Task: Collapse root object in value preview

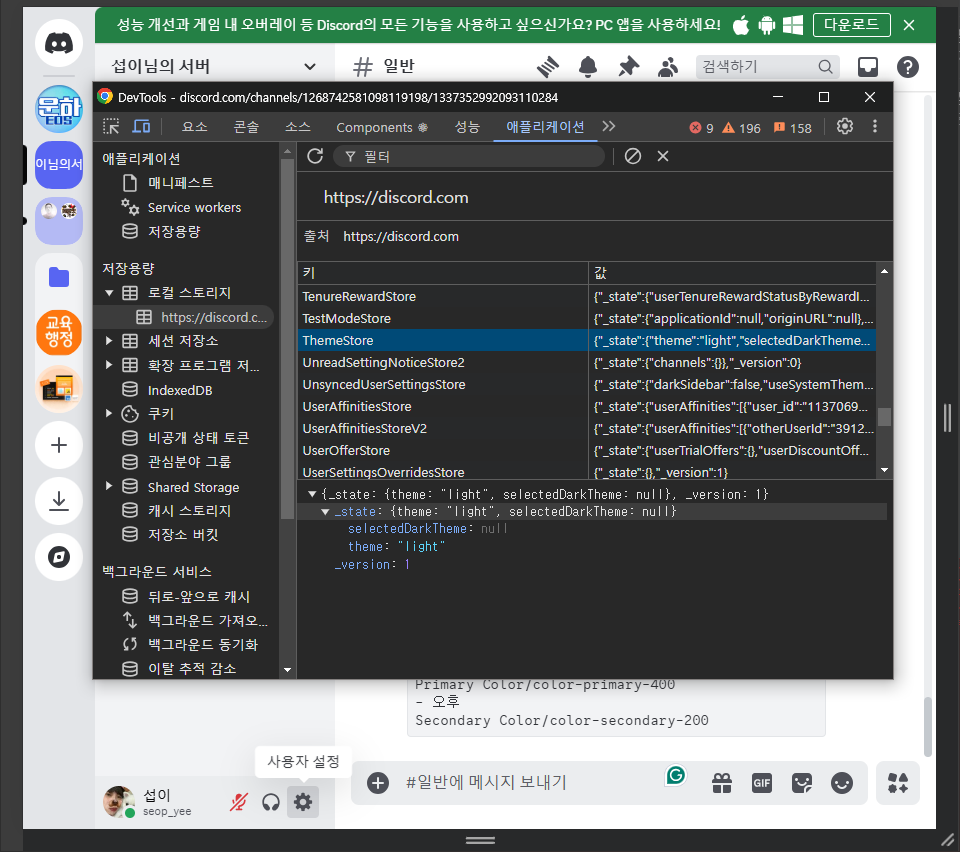Action: (312, 494)
